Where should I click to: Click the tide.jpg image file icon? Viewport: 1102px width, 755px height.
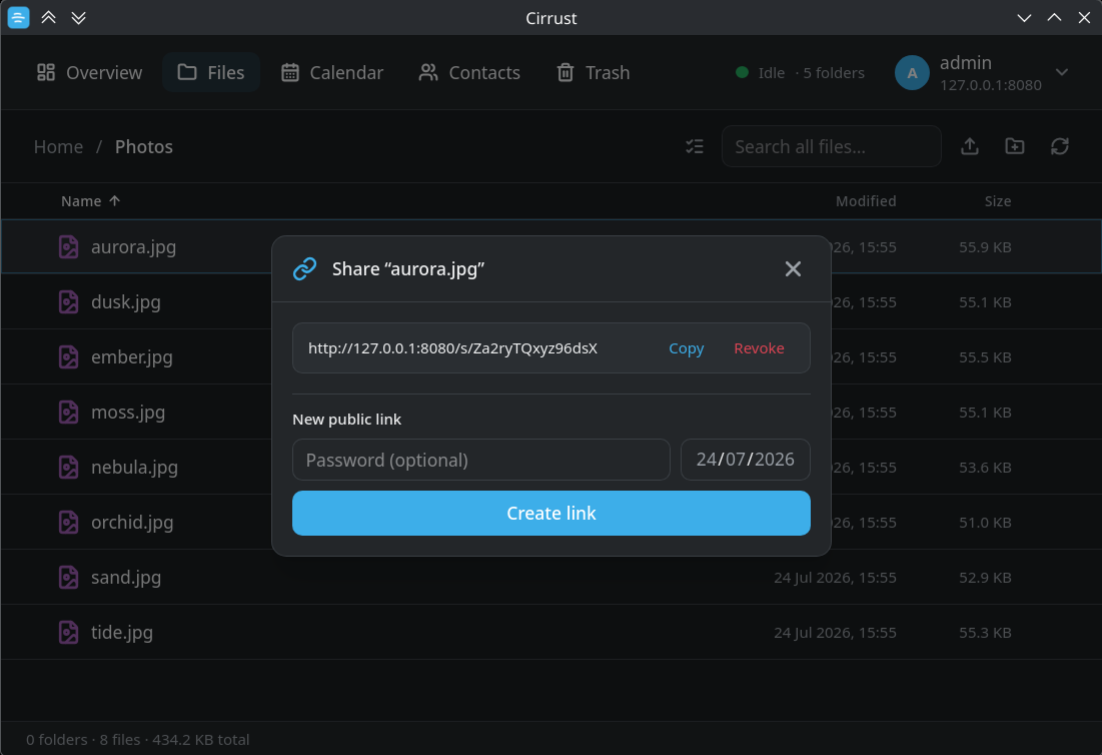[68, 632]
